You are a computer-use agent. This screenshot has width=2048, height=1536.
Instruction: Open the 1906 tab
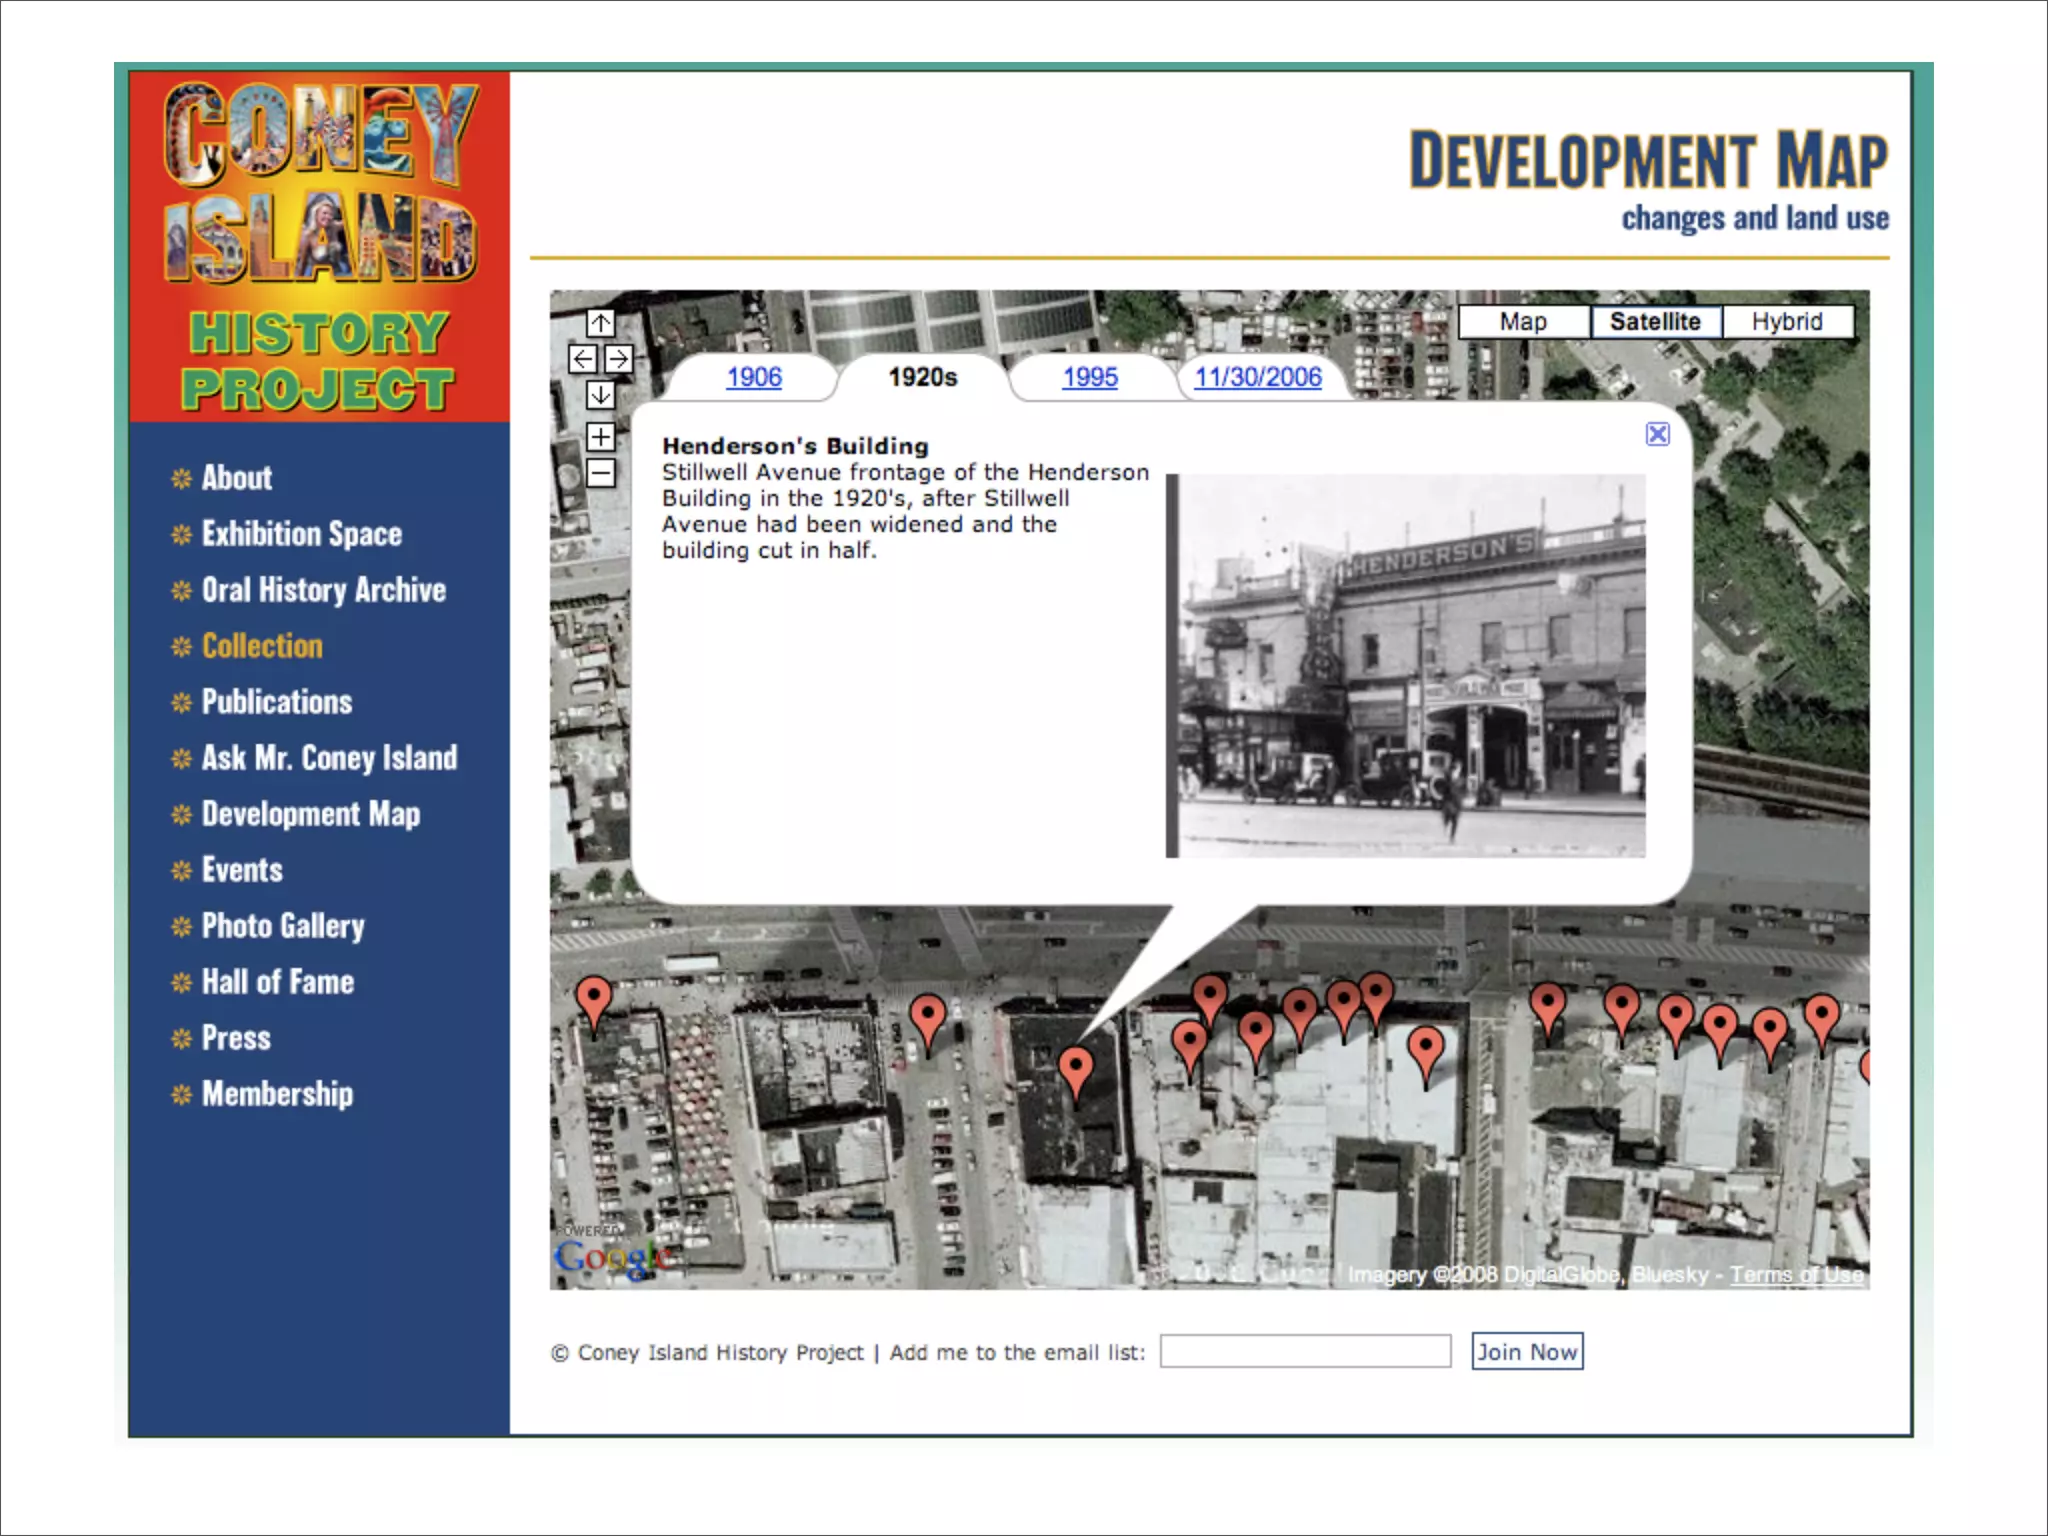[754, 378]
